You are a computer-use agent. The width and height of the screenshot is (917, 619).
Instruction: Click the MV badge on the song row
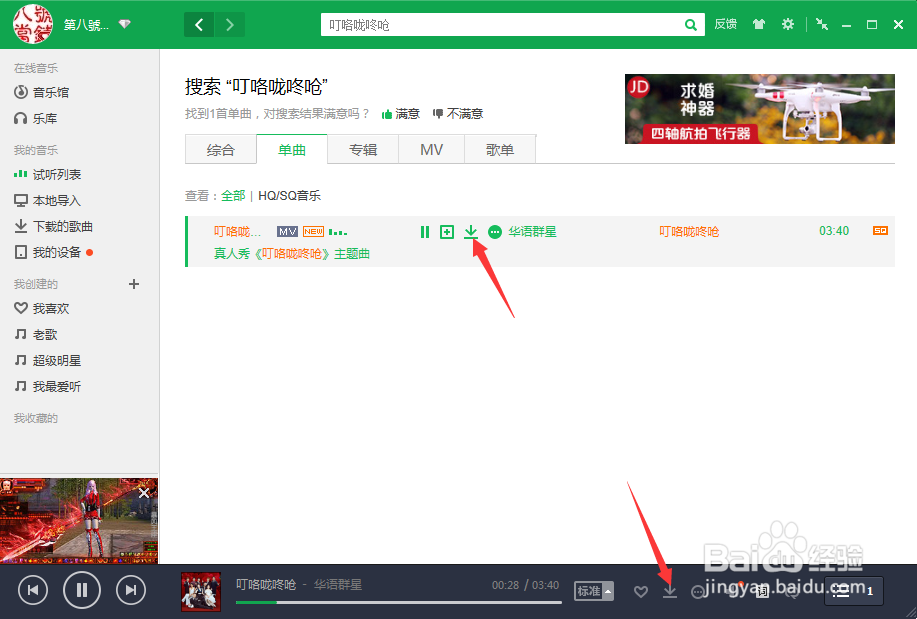click(x=287, y=232)
